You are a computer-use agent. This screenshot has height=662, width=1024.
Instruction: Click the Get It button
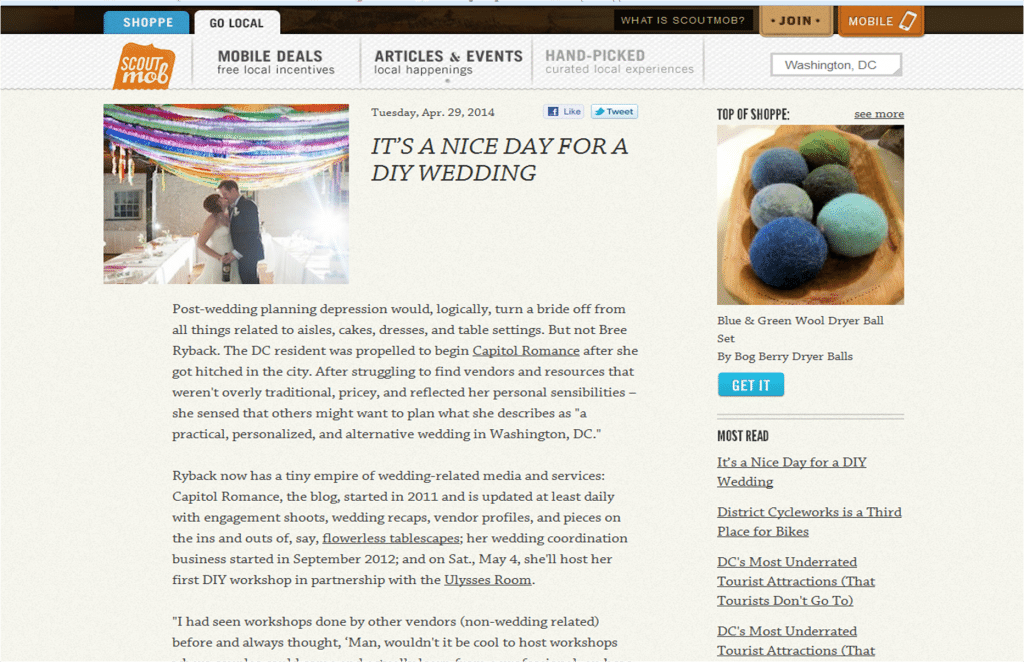750,385
